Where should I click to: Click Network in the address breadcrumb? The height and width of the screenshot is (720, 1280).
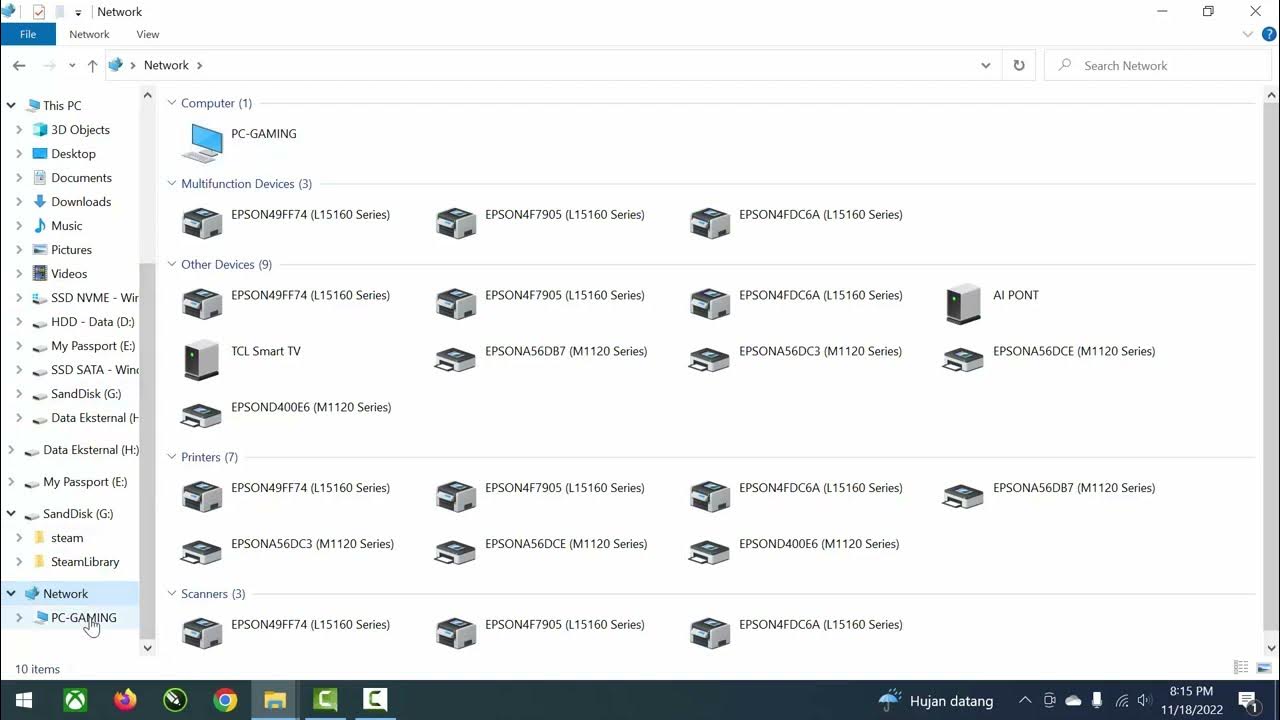(166, 65)
